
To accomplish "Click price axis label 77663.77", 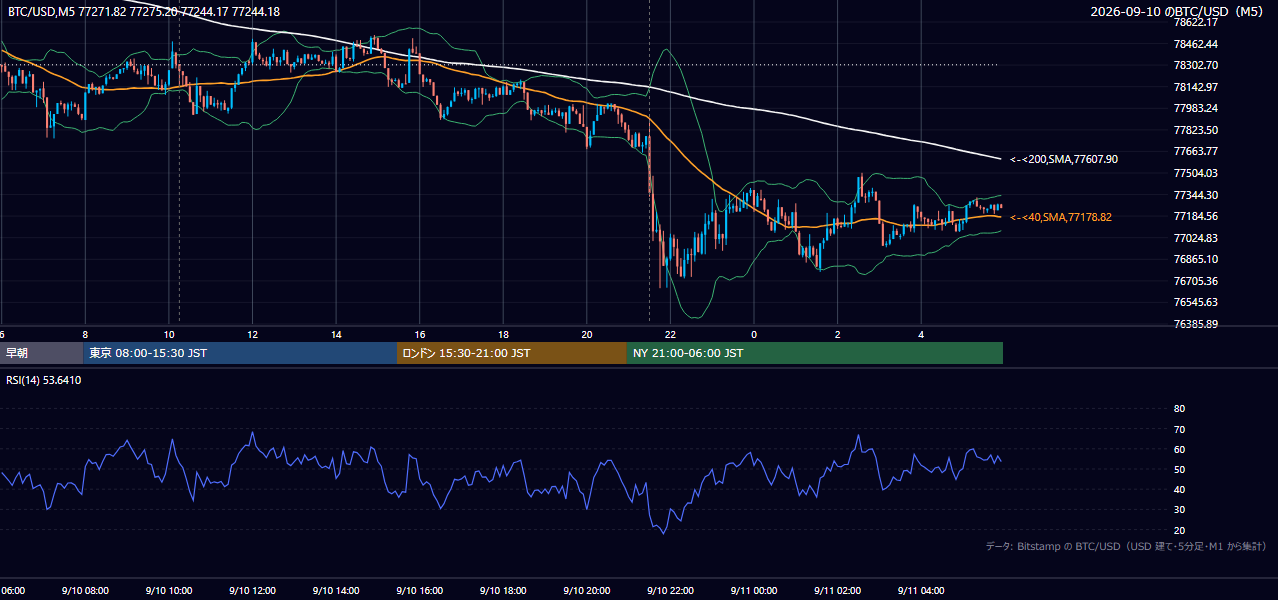I will pyautogui.click(x=1195, y=151).
